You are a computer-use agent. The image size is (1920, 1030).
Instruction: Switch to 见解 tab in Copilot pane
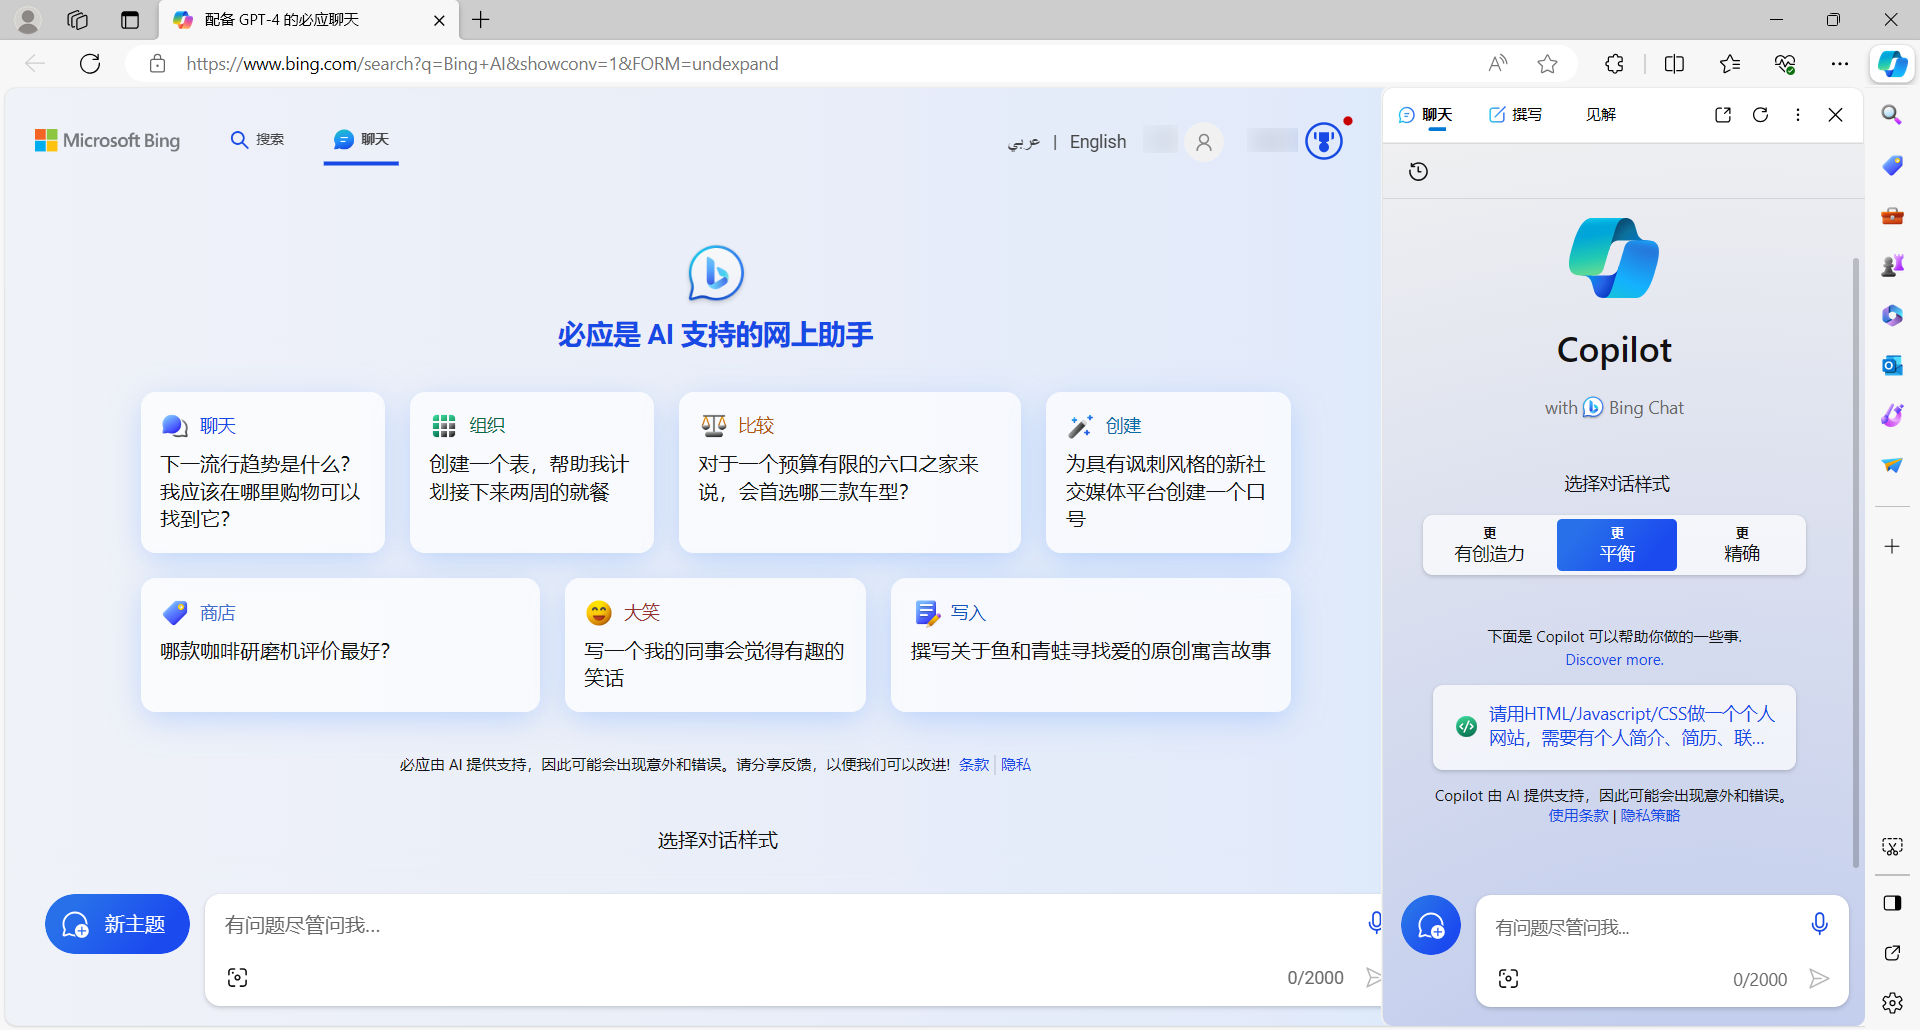click(1601, 115)
